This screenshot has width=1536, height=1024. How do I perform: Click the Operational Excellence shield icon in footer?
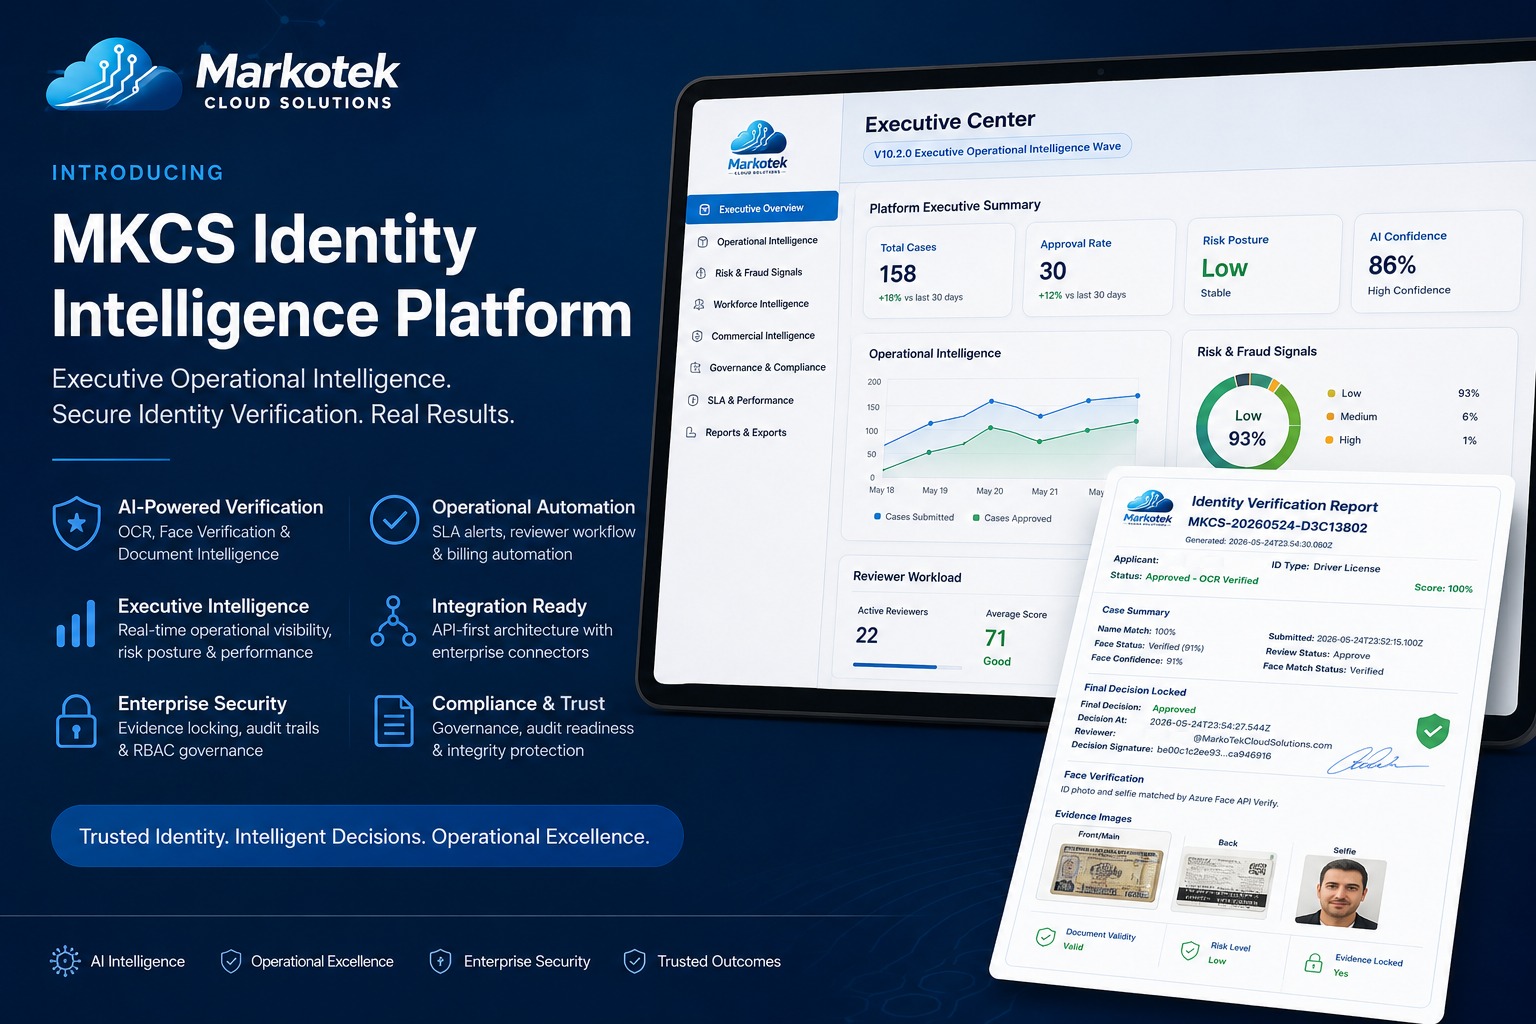(x=231, y=961)
